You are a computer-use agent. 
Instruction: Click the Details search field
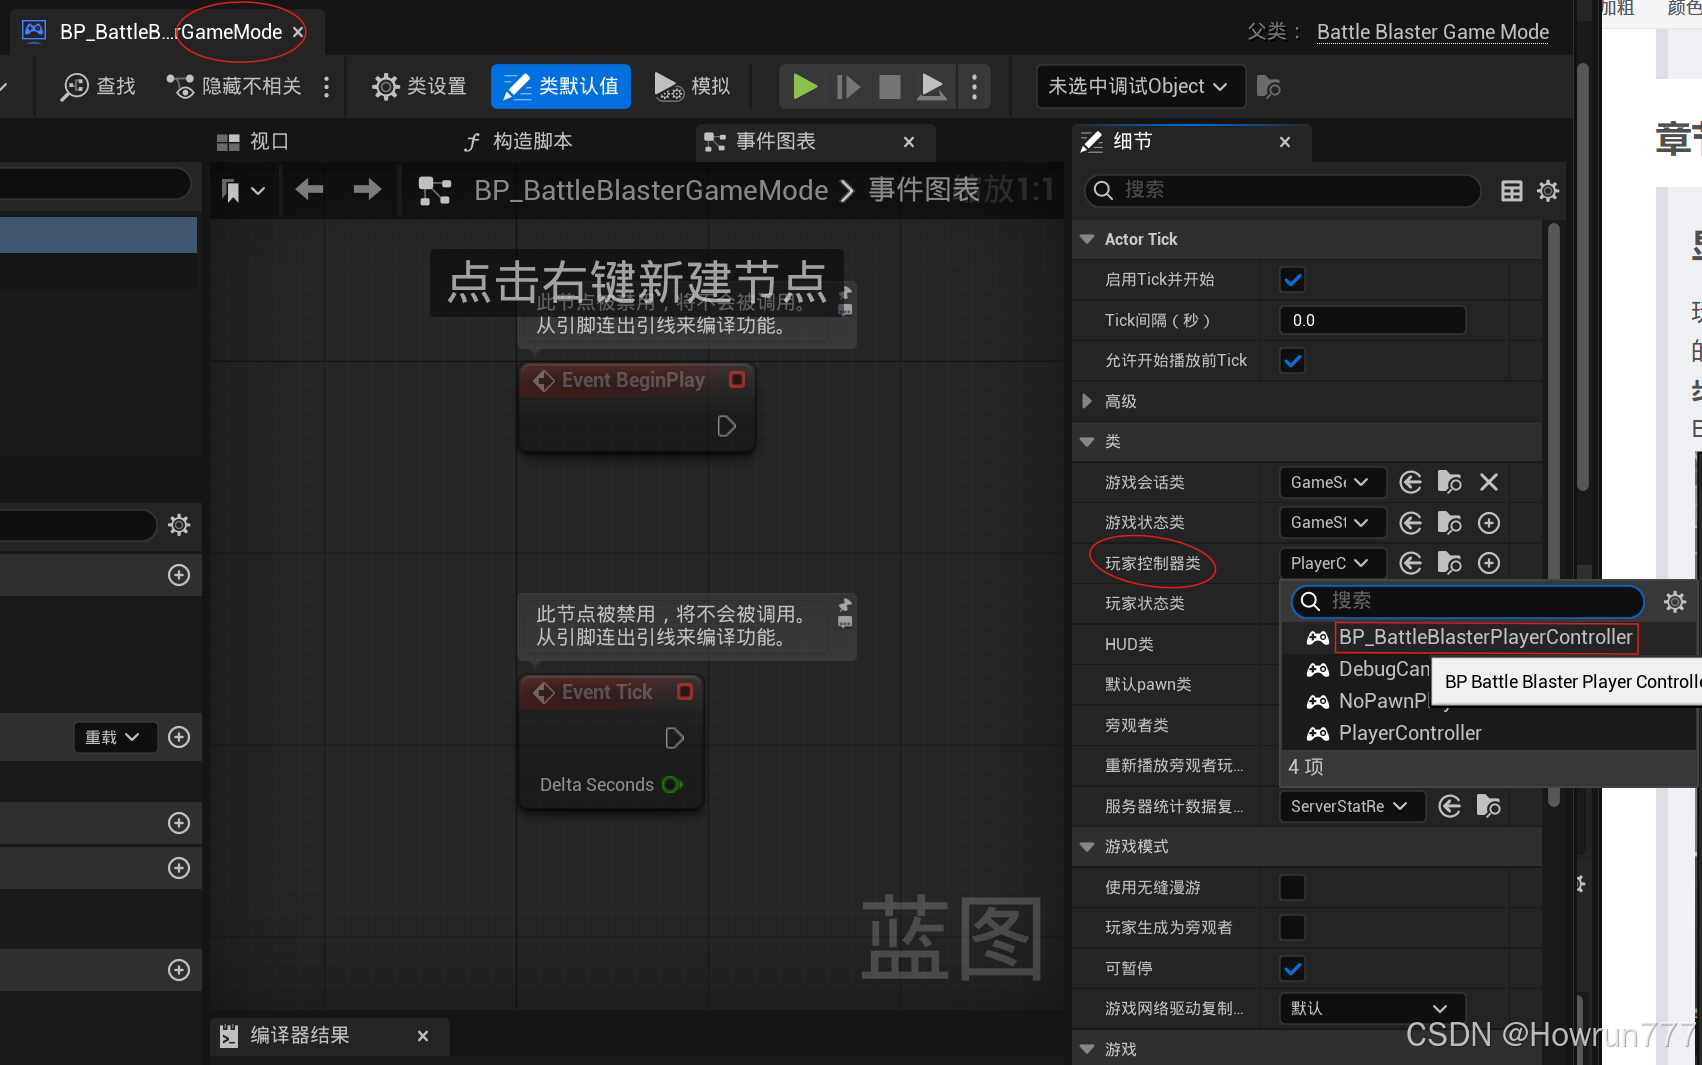click(x=1283, y=190)
